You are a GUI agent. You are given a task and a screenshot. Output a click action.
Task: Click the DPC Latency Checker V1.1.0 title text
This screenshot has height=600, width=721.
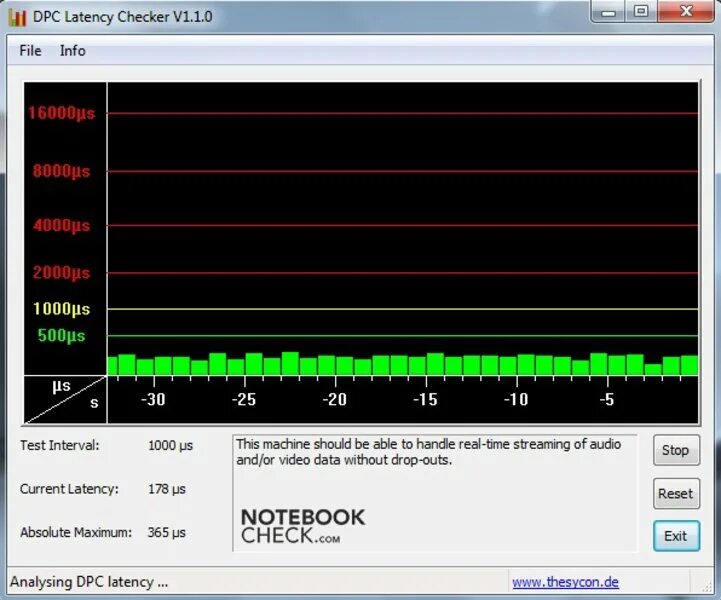pos(122,17)
